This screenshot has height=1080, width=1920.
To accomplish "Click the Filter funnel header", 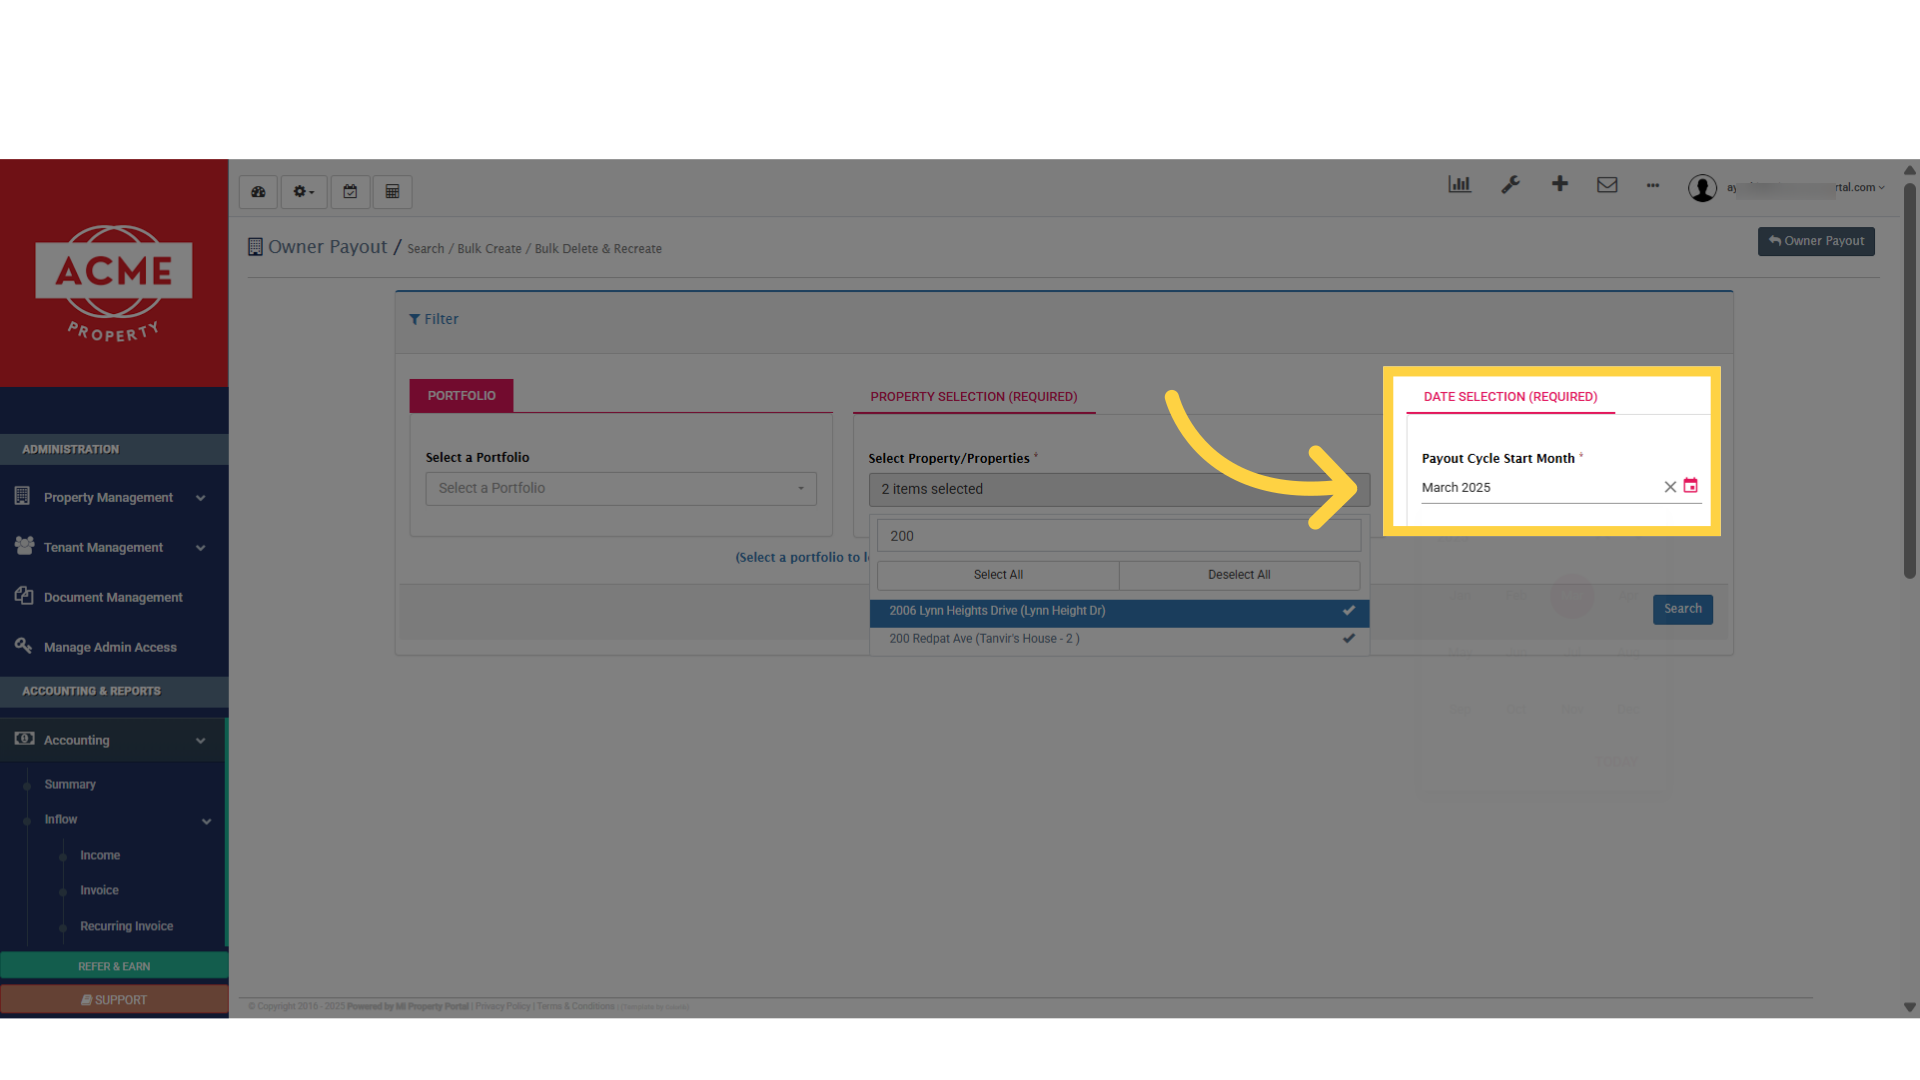I will tap(433, 319).
